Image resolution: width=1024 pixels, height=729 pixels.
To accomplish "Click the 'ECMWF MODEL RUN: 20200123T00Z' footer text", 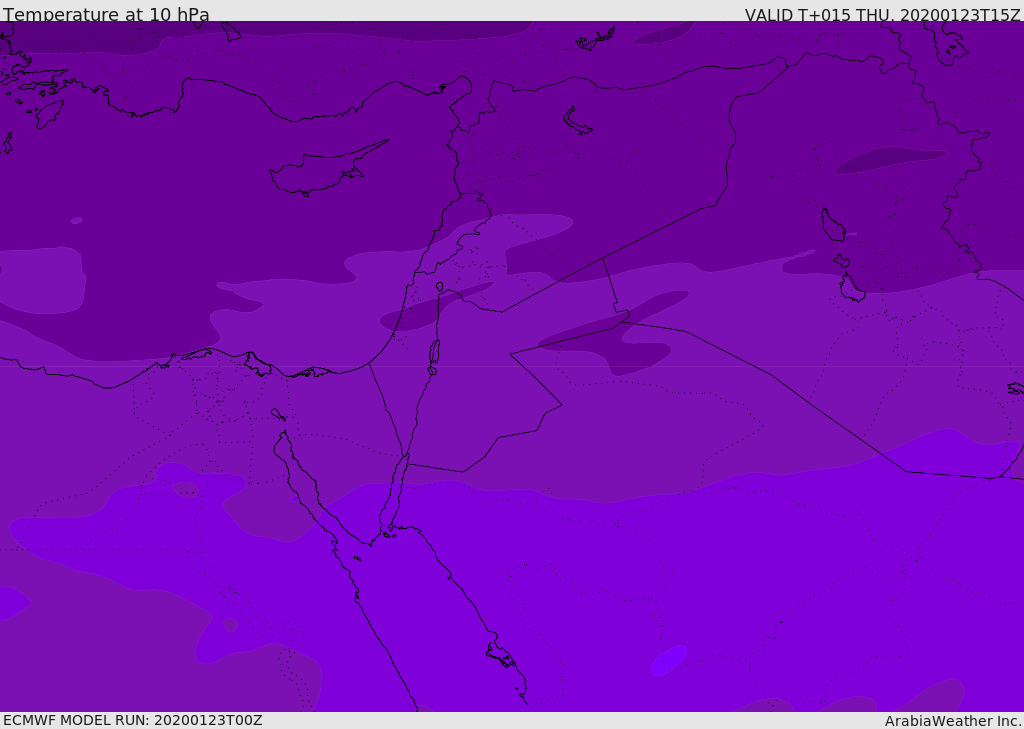I will 133,720.
